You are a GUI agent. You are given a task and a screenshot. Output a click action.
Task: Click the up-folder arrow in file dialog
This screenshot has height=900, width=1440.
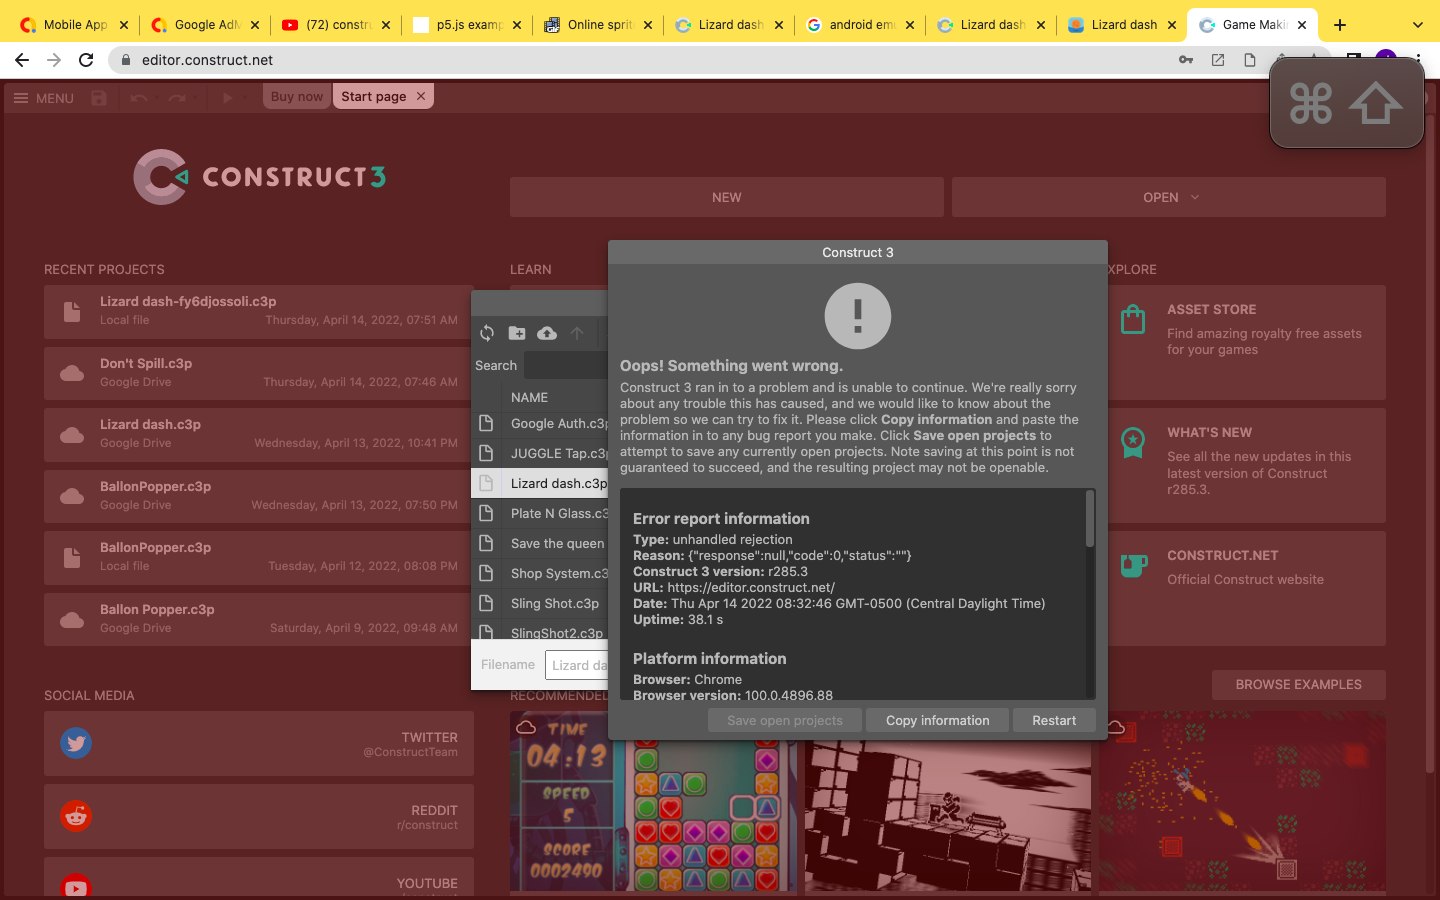coord(577,333)
